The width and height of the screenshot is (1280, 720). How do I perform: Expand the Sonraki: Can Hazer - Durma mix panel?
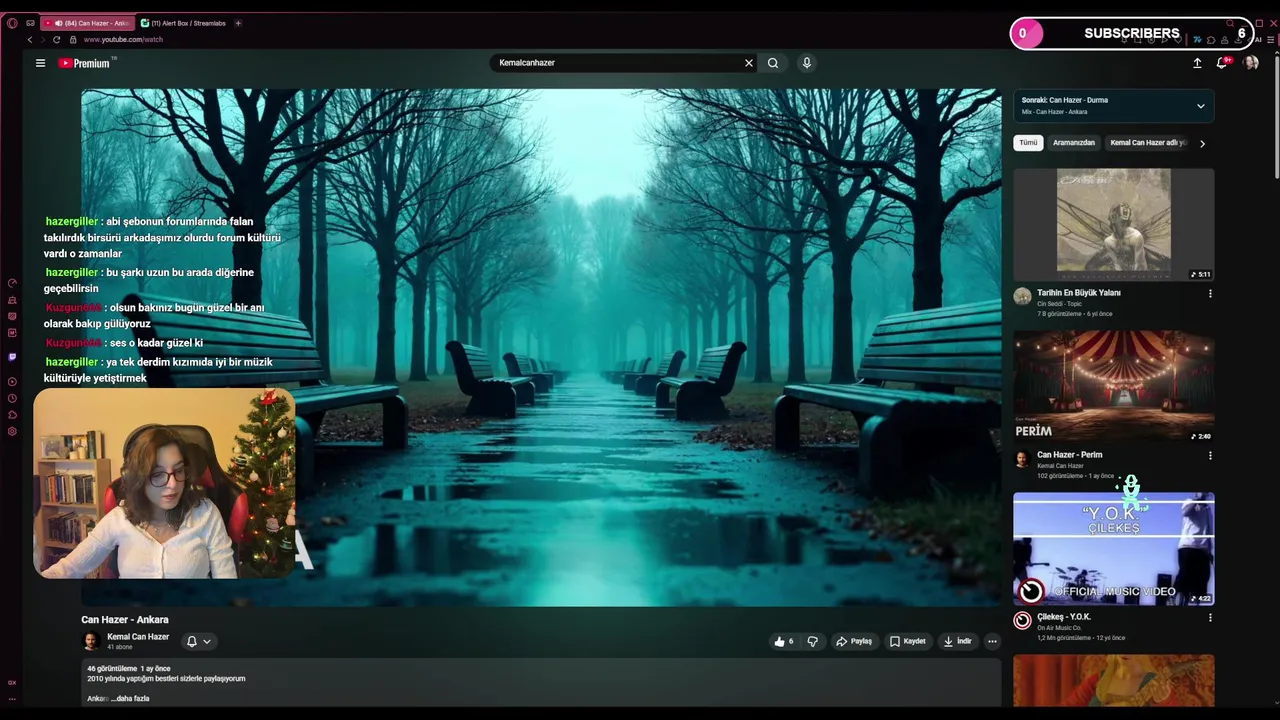(1200, 106)
